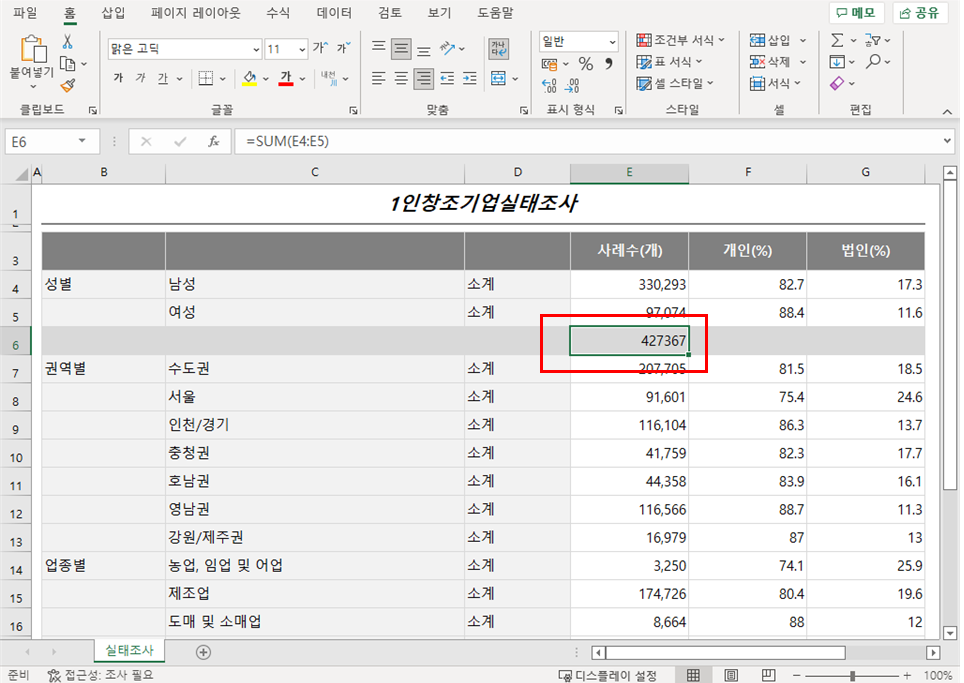Viewport: 964px width, 683px height.
Task: Expand the number format dropdown showing 일반
Action: tap(612, 42)
